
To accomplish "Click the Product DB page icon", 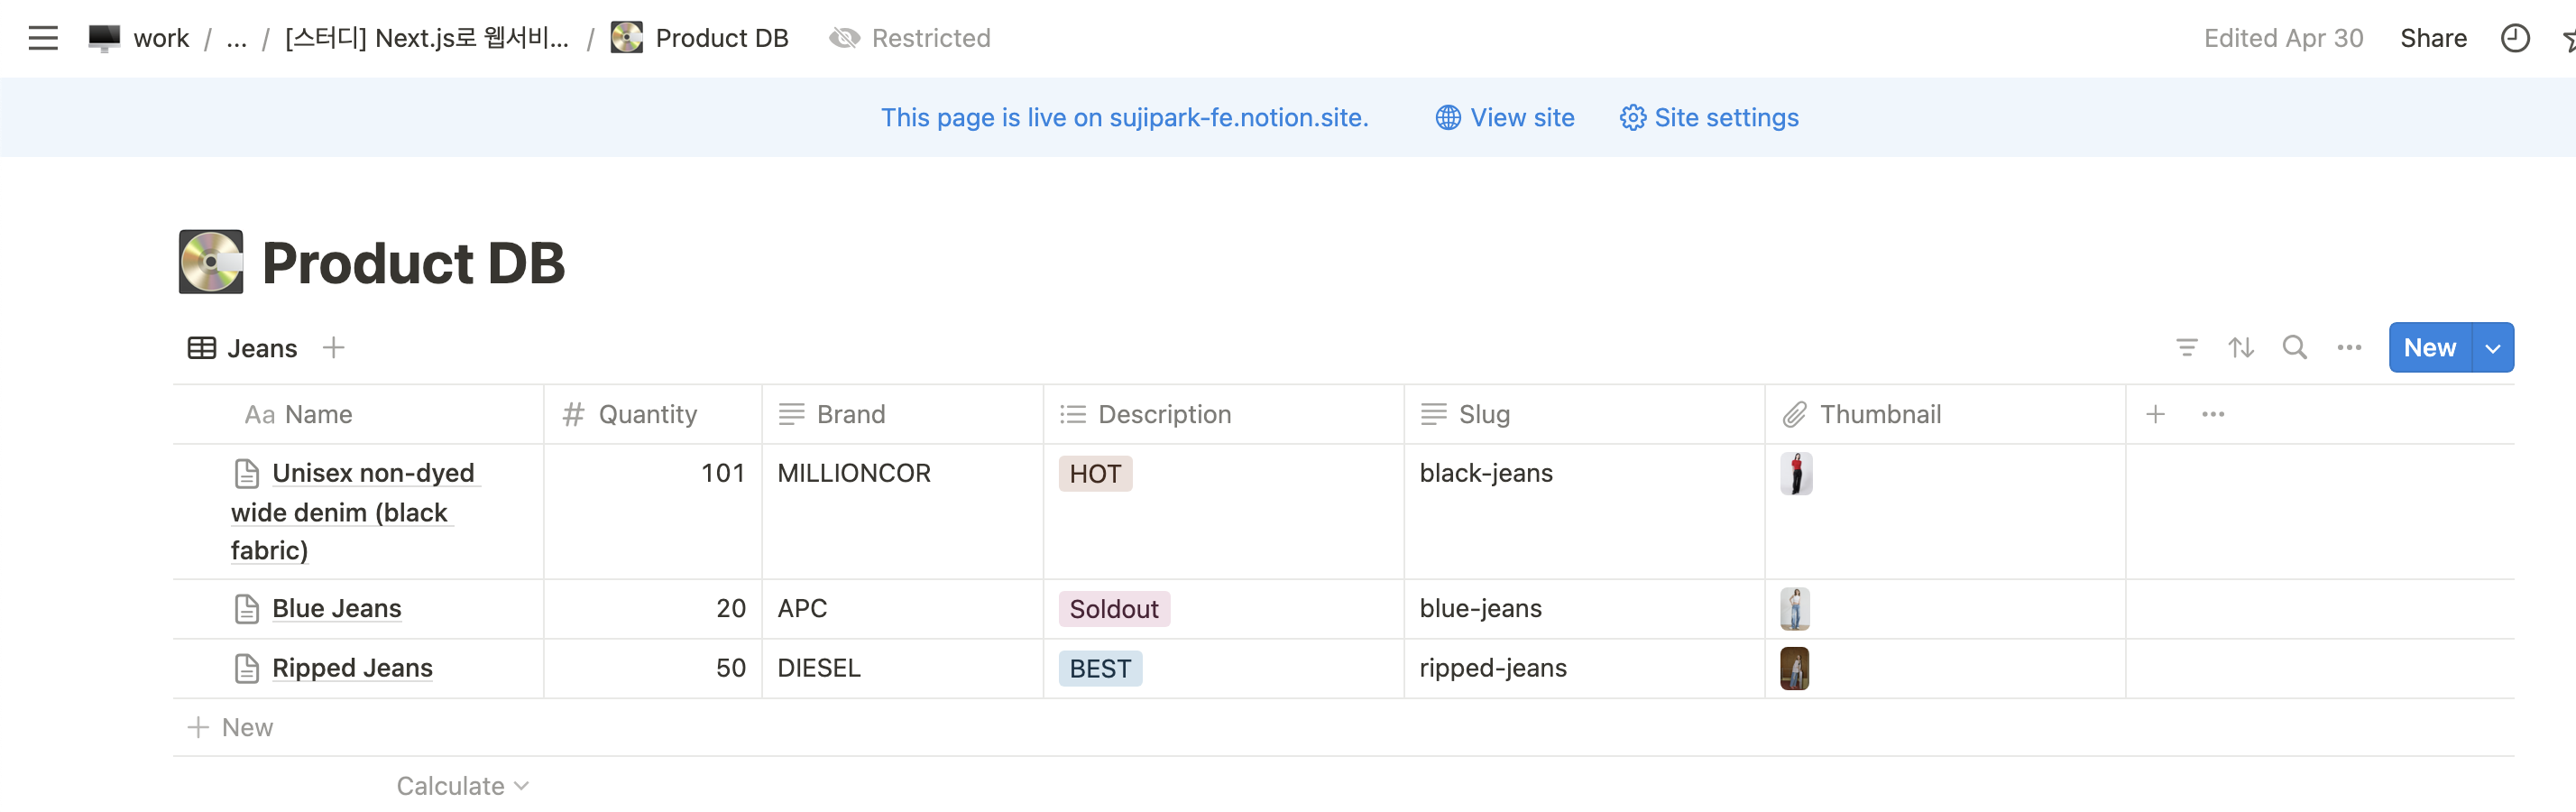I will pyautogui.click(x=211, y=262).
